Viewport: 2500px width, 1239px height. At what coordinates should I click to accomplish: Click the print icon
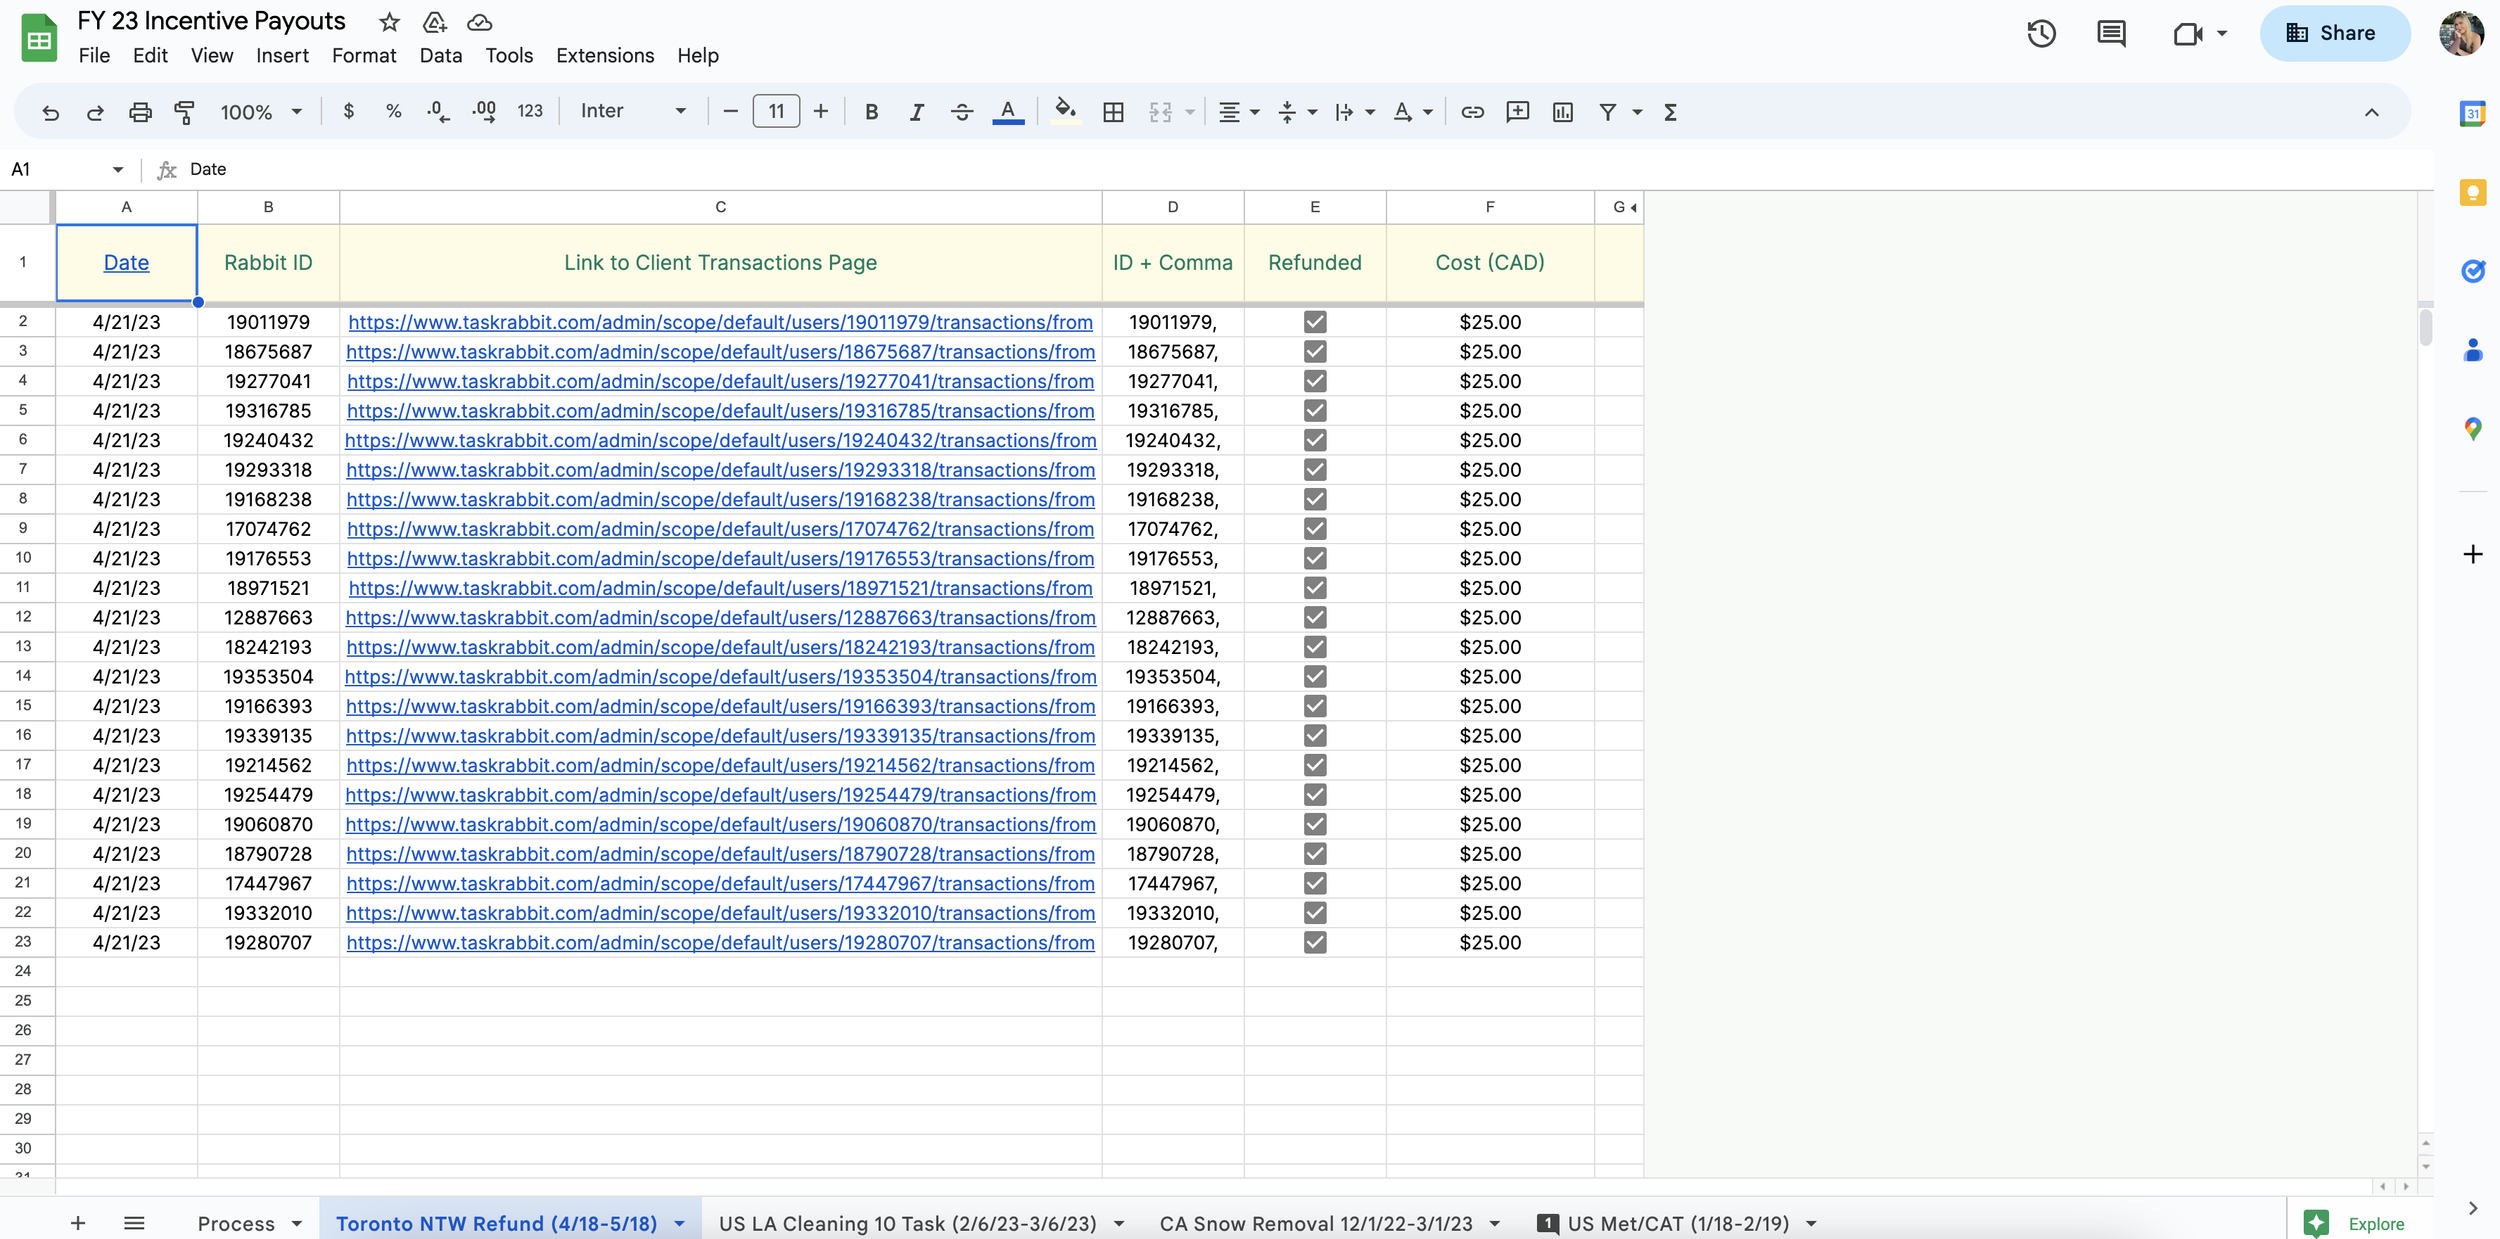[x=140, y=112]
